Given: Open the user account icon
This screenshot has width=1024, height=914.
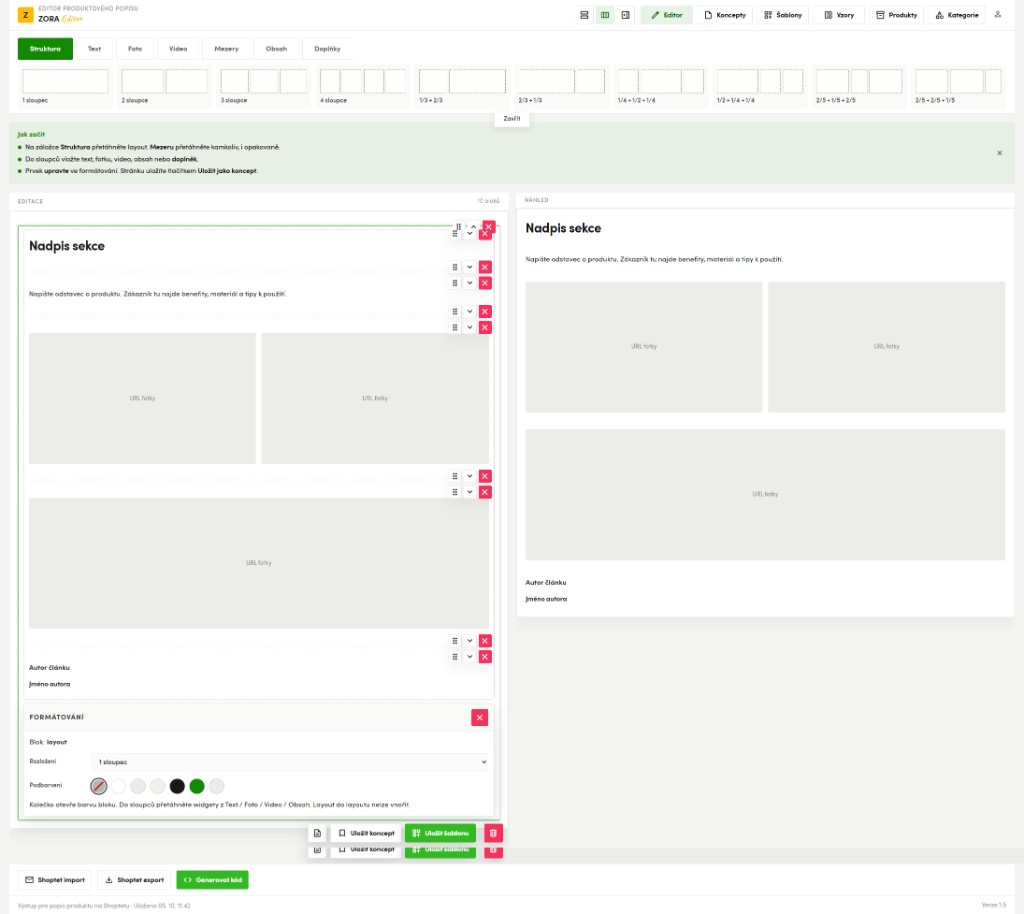Looking at the screenshot, I should point(997,14).
